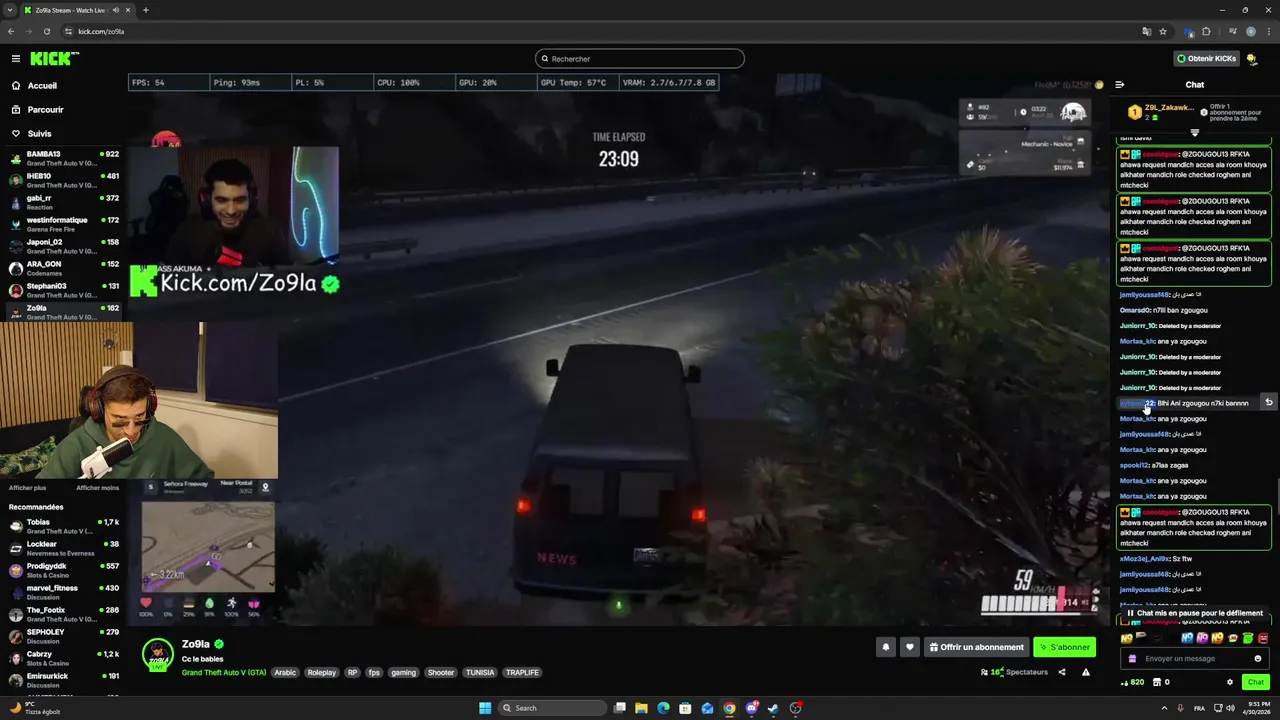Reload the page in Chrome
1280x720 pixels.
[46, 31]
